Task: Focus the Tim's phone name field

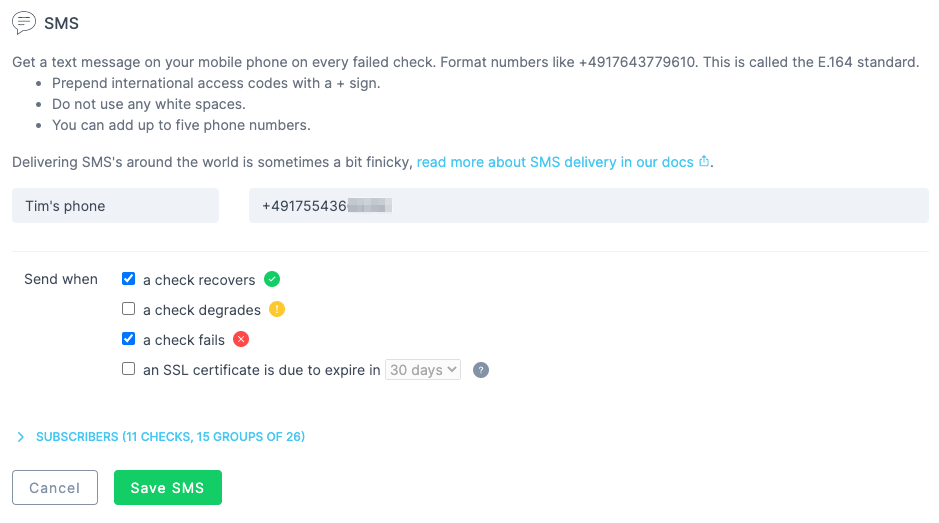Action: (115, 206)
